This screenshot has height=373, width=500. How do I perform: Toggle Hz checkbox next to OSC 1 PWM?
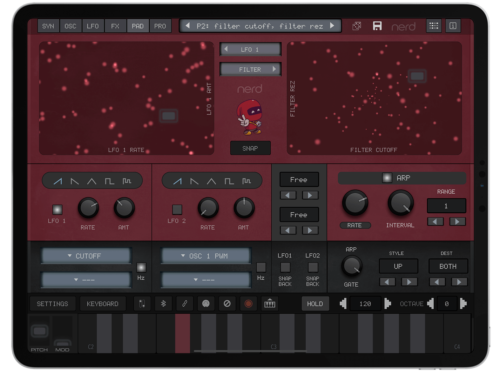(261, 267)
